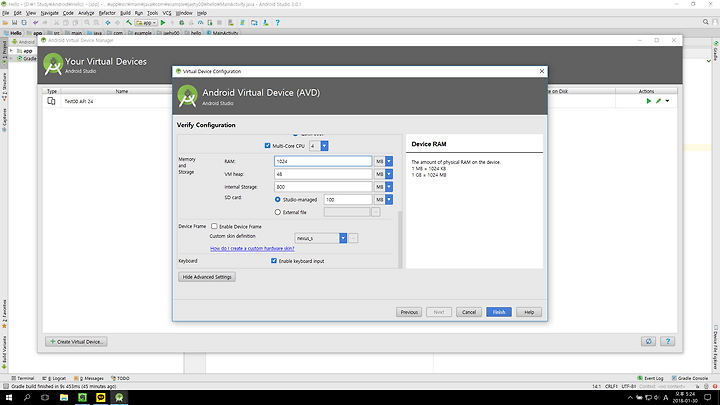Click the Android Studio taskbar icon
720x405 pixels.
[x=119, y=398]
